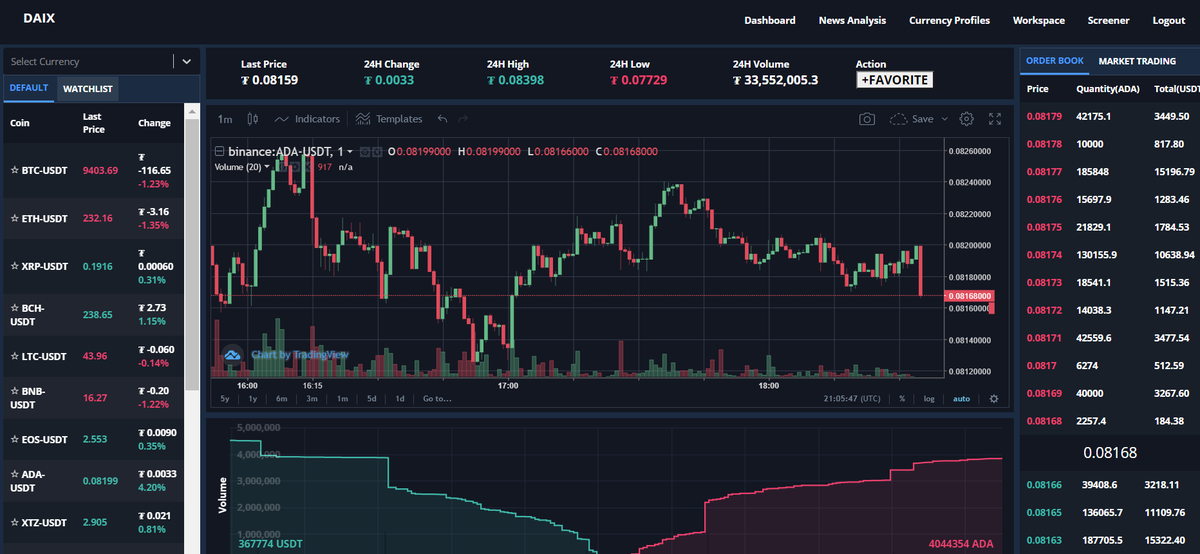Favorite XTZ-USDT with its star
Viewport: 1200px width, 554px height.
tap(14, 522)
